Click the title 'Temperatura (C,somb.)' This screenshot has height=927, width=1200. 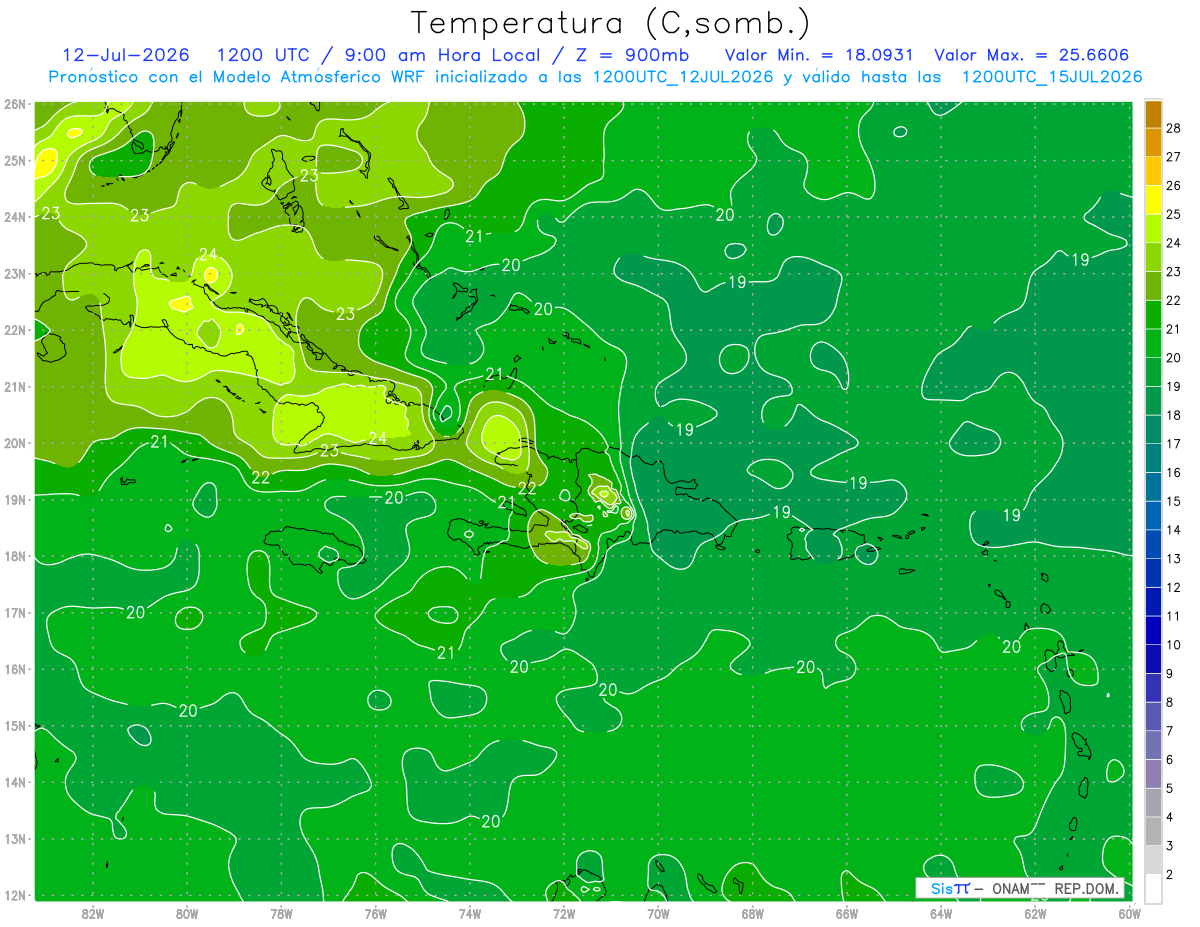[611, 24]
